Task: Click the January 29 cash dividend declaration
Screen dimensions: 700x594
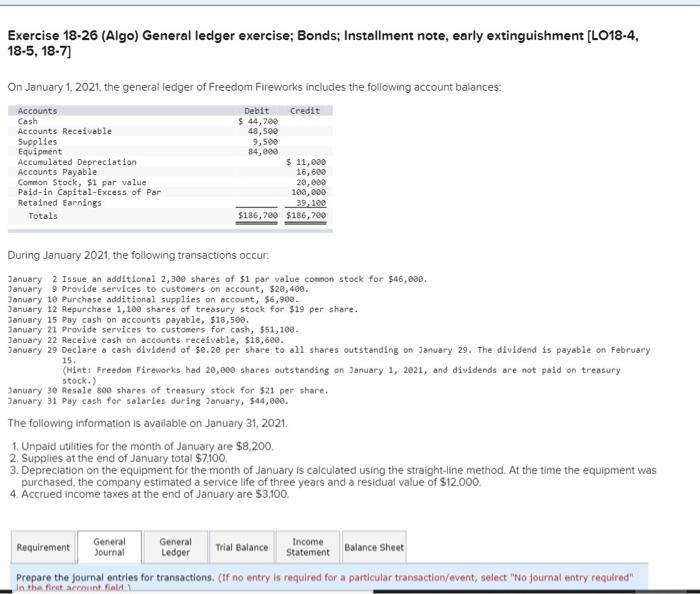Action: pyautogui.click(x=329, y=355)
